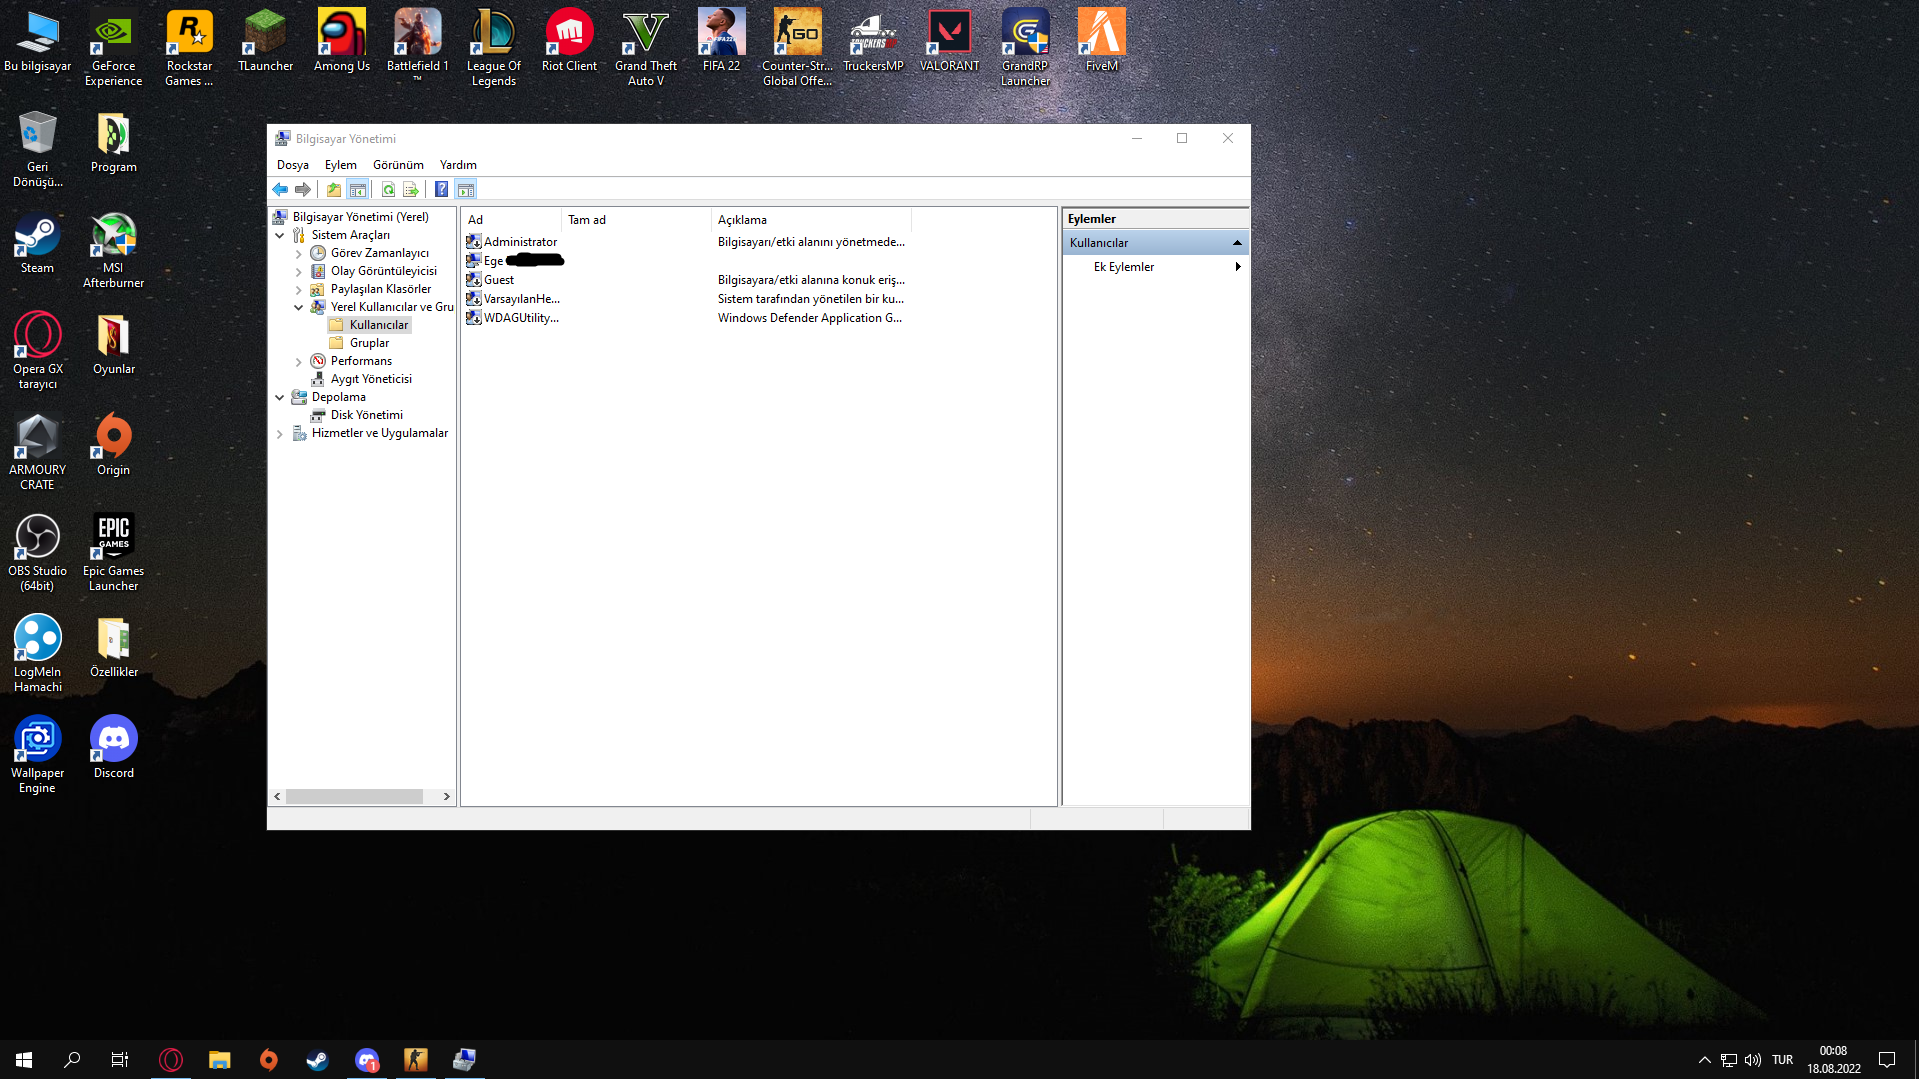
Task: Select the Discord desktop shortcut
Action: 114,748
